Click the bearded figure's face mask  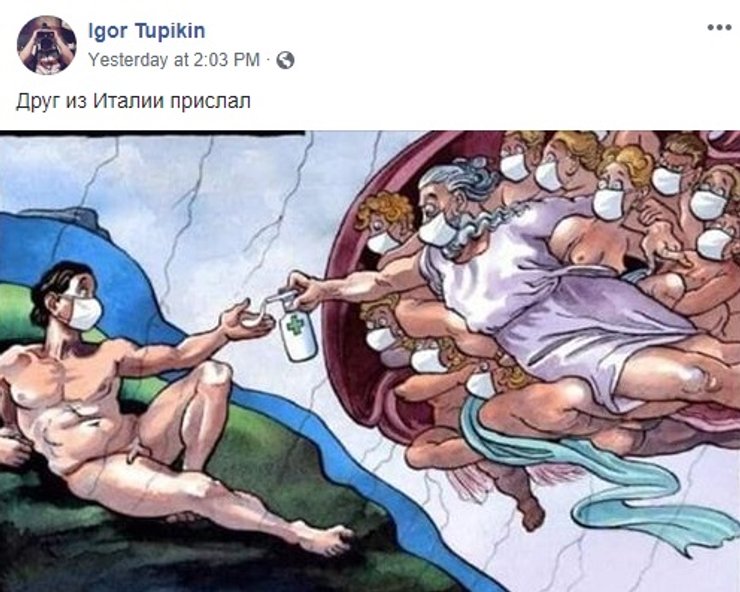pyautogui.click(x=439, y=230)
